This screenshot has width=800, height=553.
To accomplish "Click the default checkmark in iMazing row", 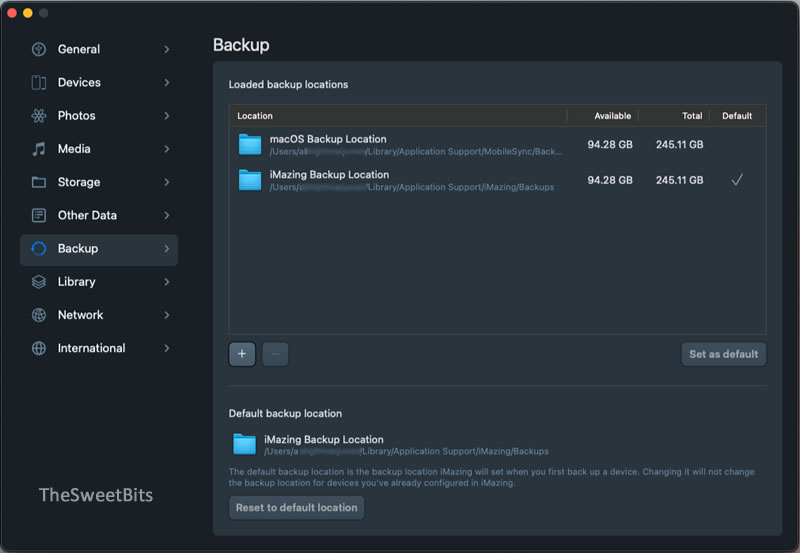I will pyautogui.click(x=737, y=180).
